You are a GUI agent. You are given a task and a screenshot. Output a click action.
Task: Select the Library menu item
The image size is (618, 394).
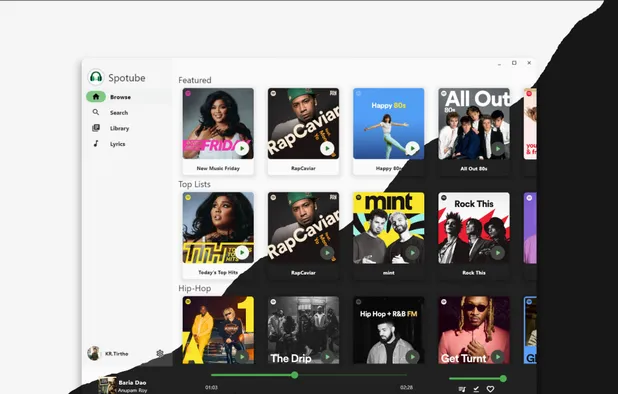pos(128,128)
